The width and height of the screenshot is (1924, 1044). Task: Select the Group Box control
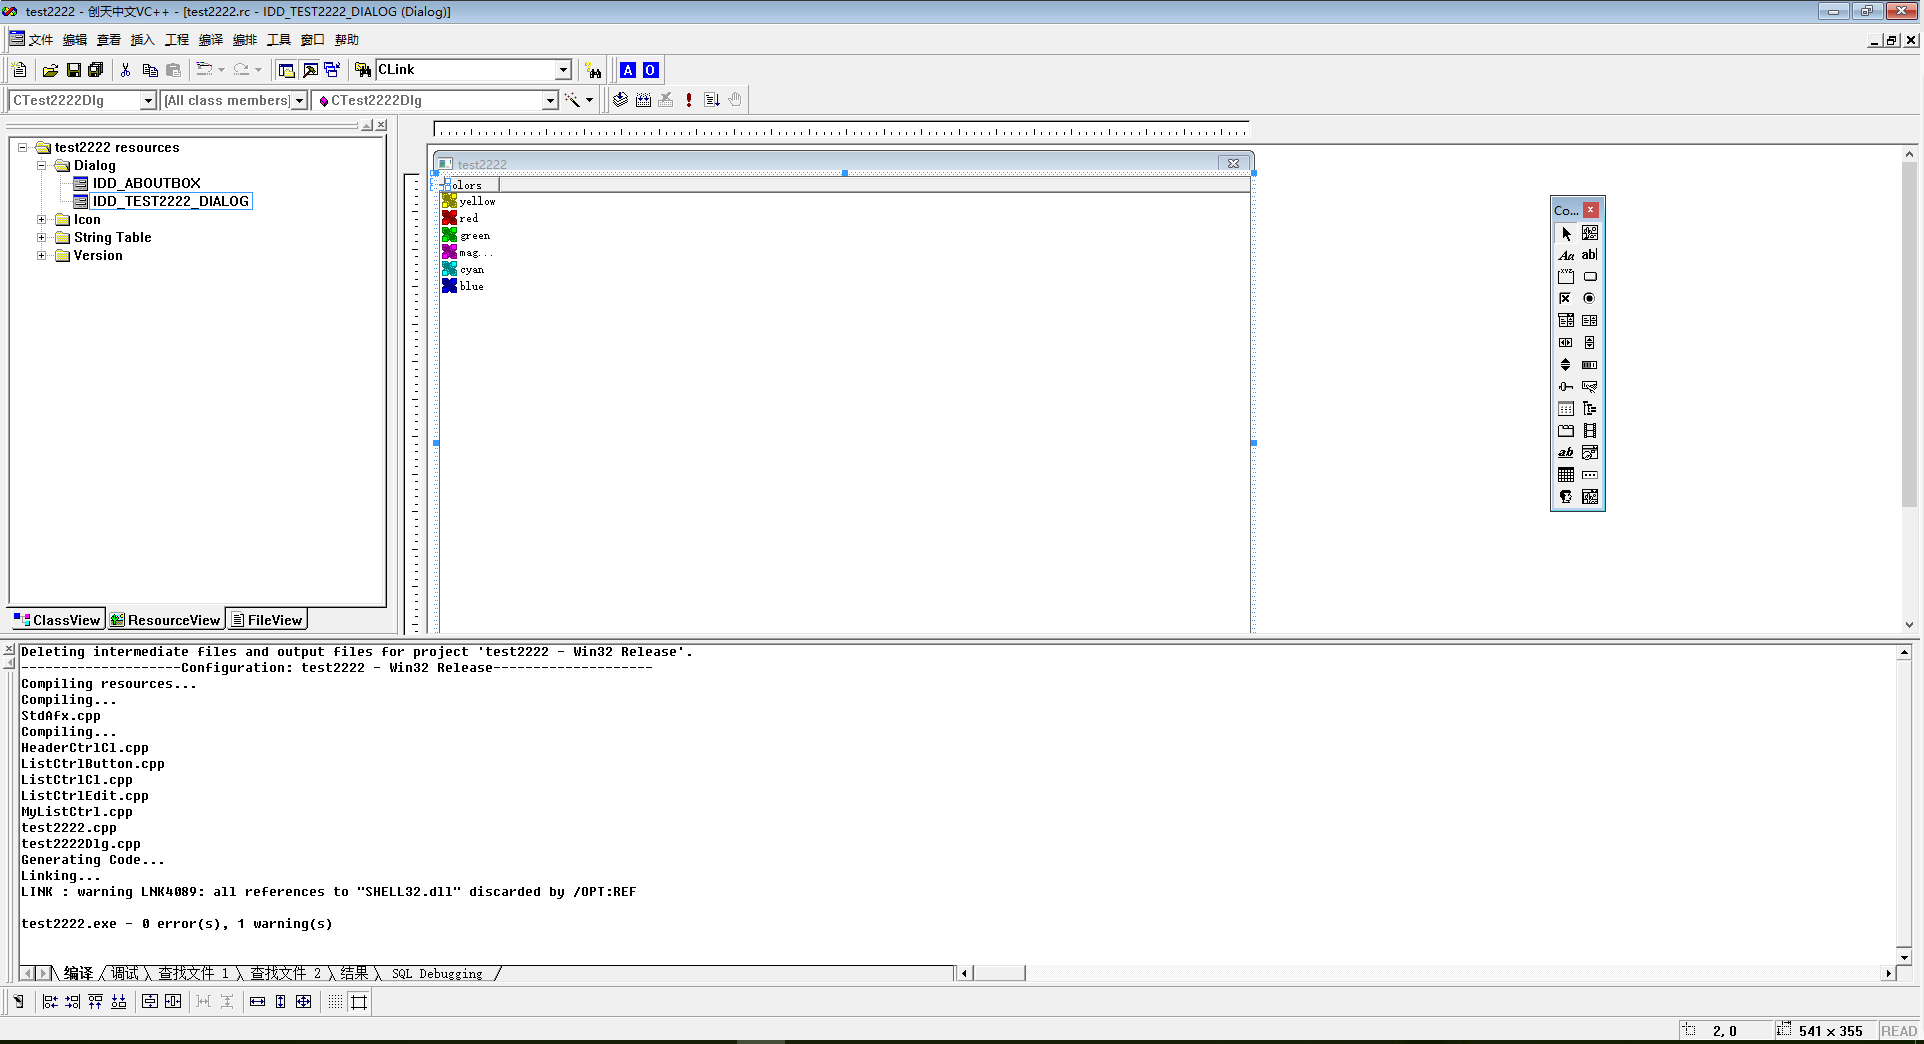pos(1566,277)
